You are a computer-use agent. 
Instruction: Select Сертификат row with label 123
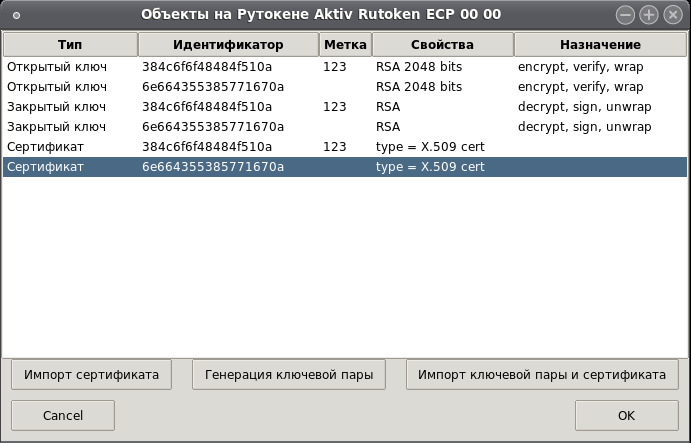coord(345,147)
